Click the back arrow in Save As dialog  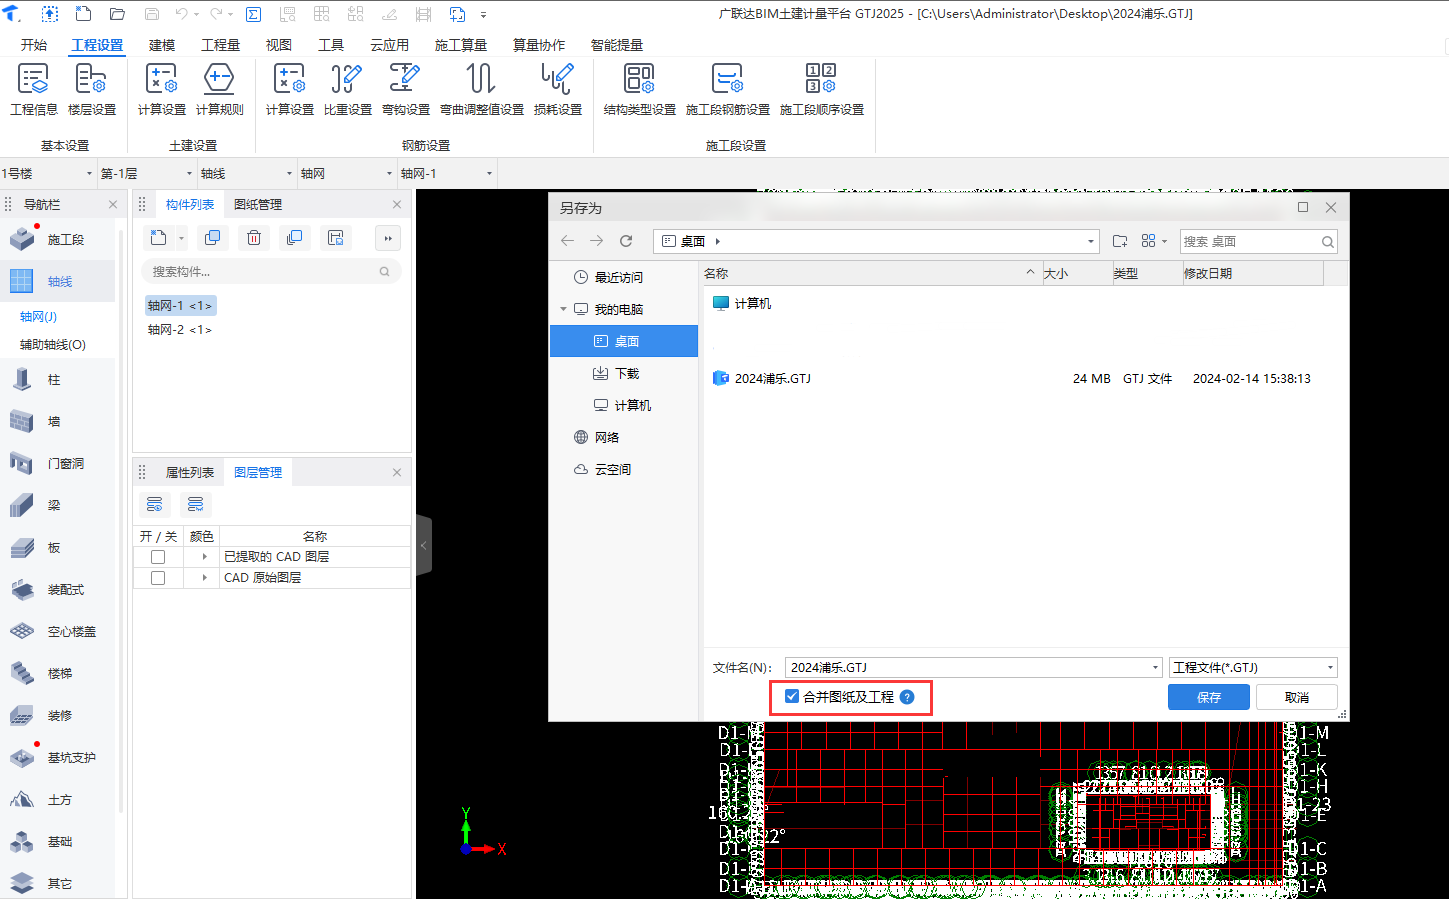point(567,241)
